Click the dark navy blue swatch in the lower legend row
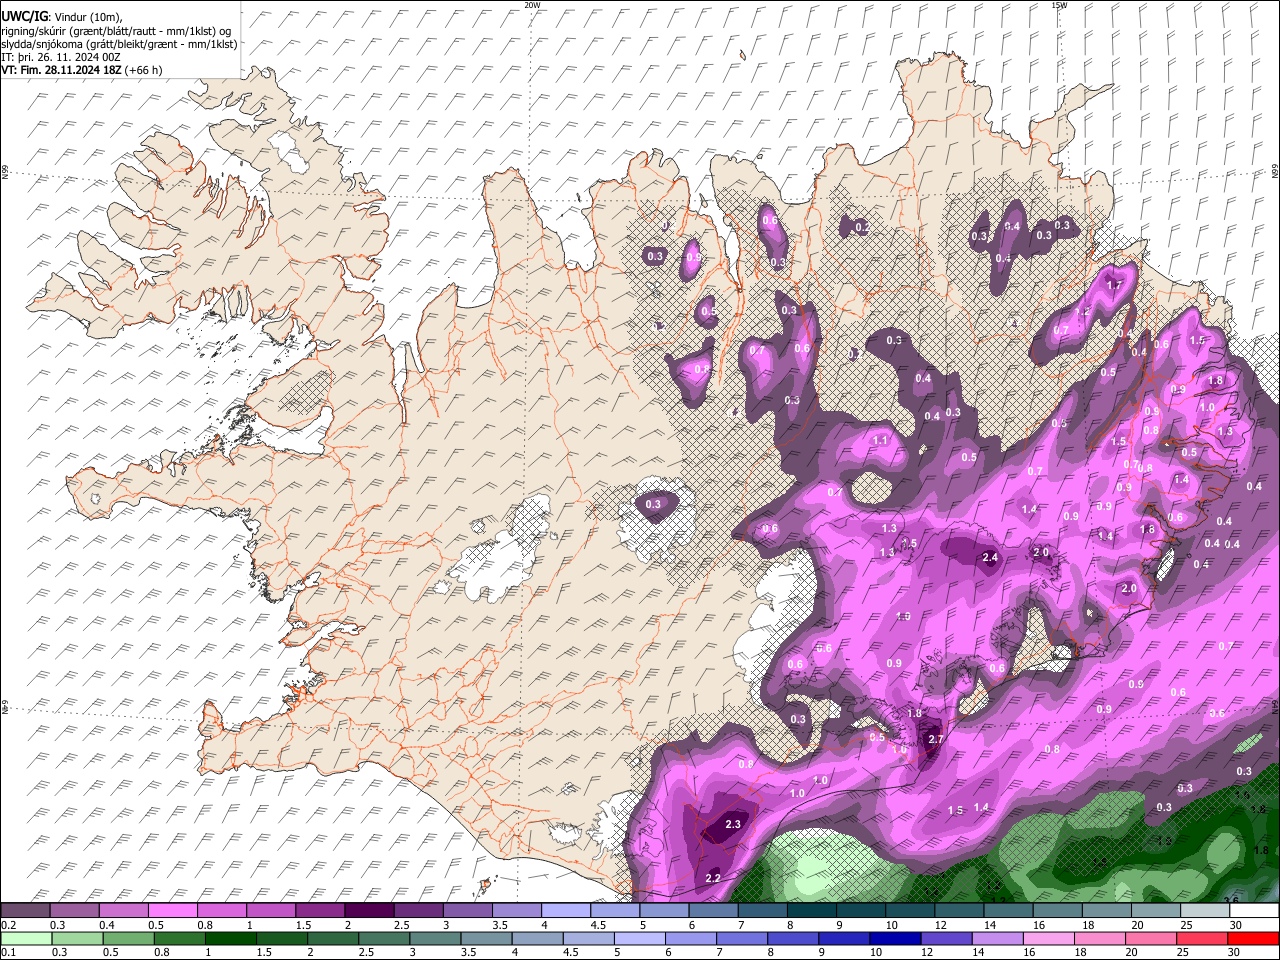 point(893,938)
